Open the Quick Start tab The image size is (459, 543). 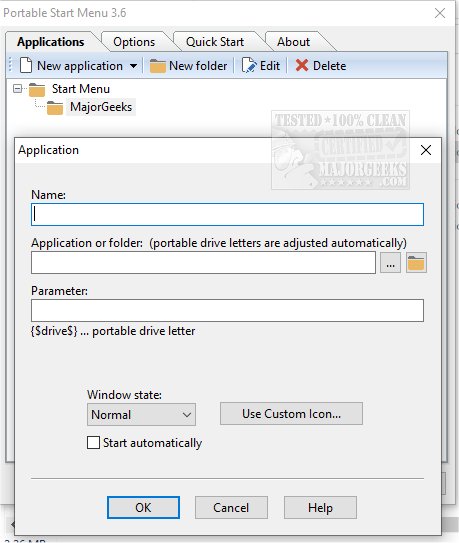click(x=215, y=42)
